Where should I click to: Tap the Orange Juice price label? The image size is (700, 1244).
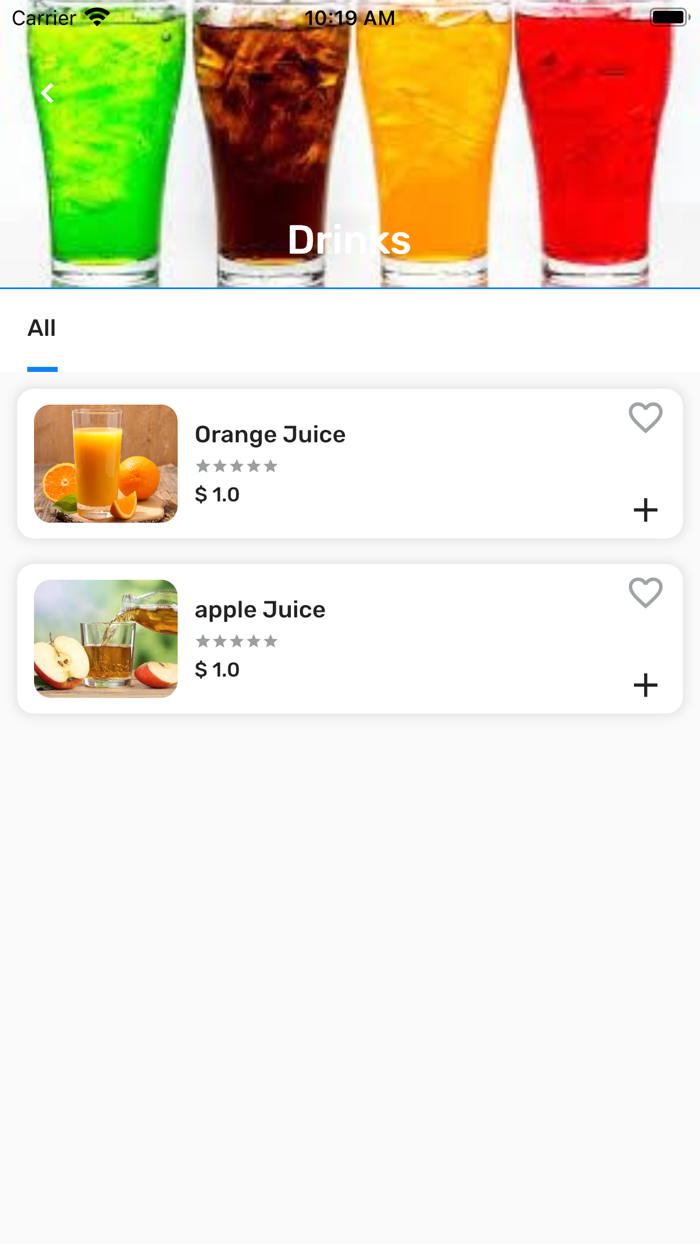click(x=217, y=494)
